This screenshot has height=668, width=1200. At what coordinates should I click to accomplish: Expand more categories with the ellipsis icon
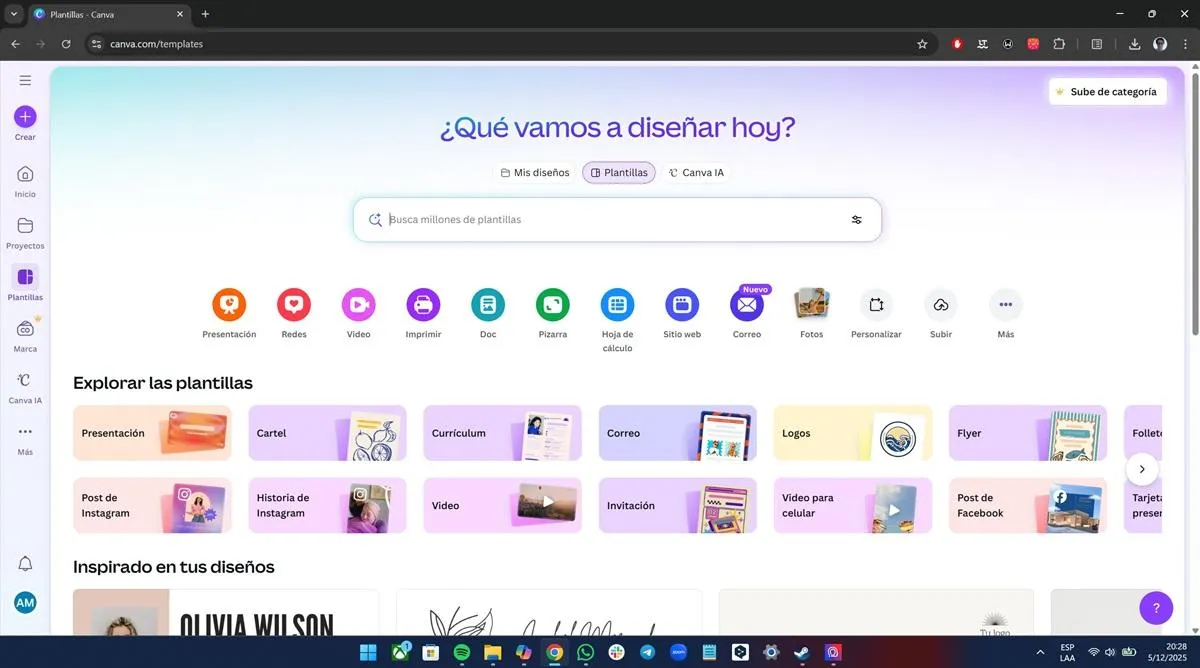pyautogui.click(x=1005, y=305)
